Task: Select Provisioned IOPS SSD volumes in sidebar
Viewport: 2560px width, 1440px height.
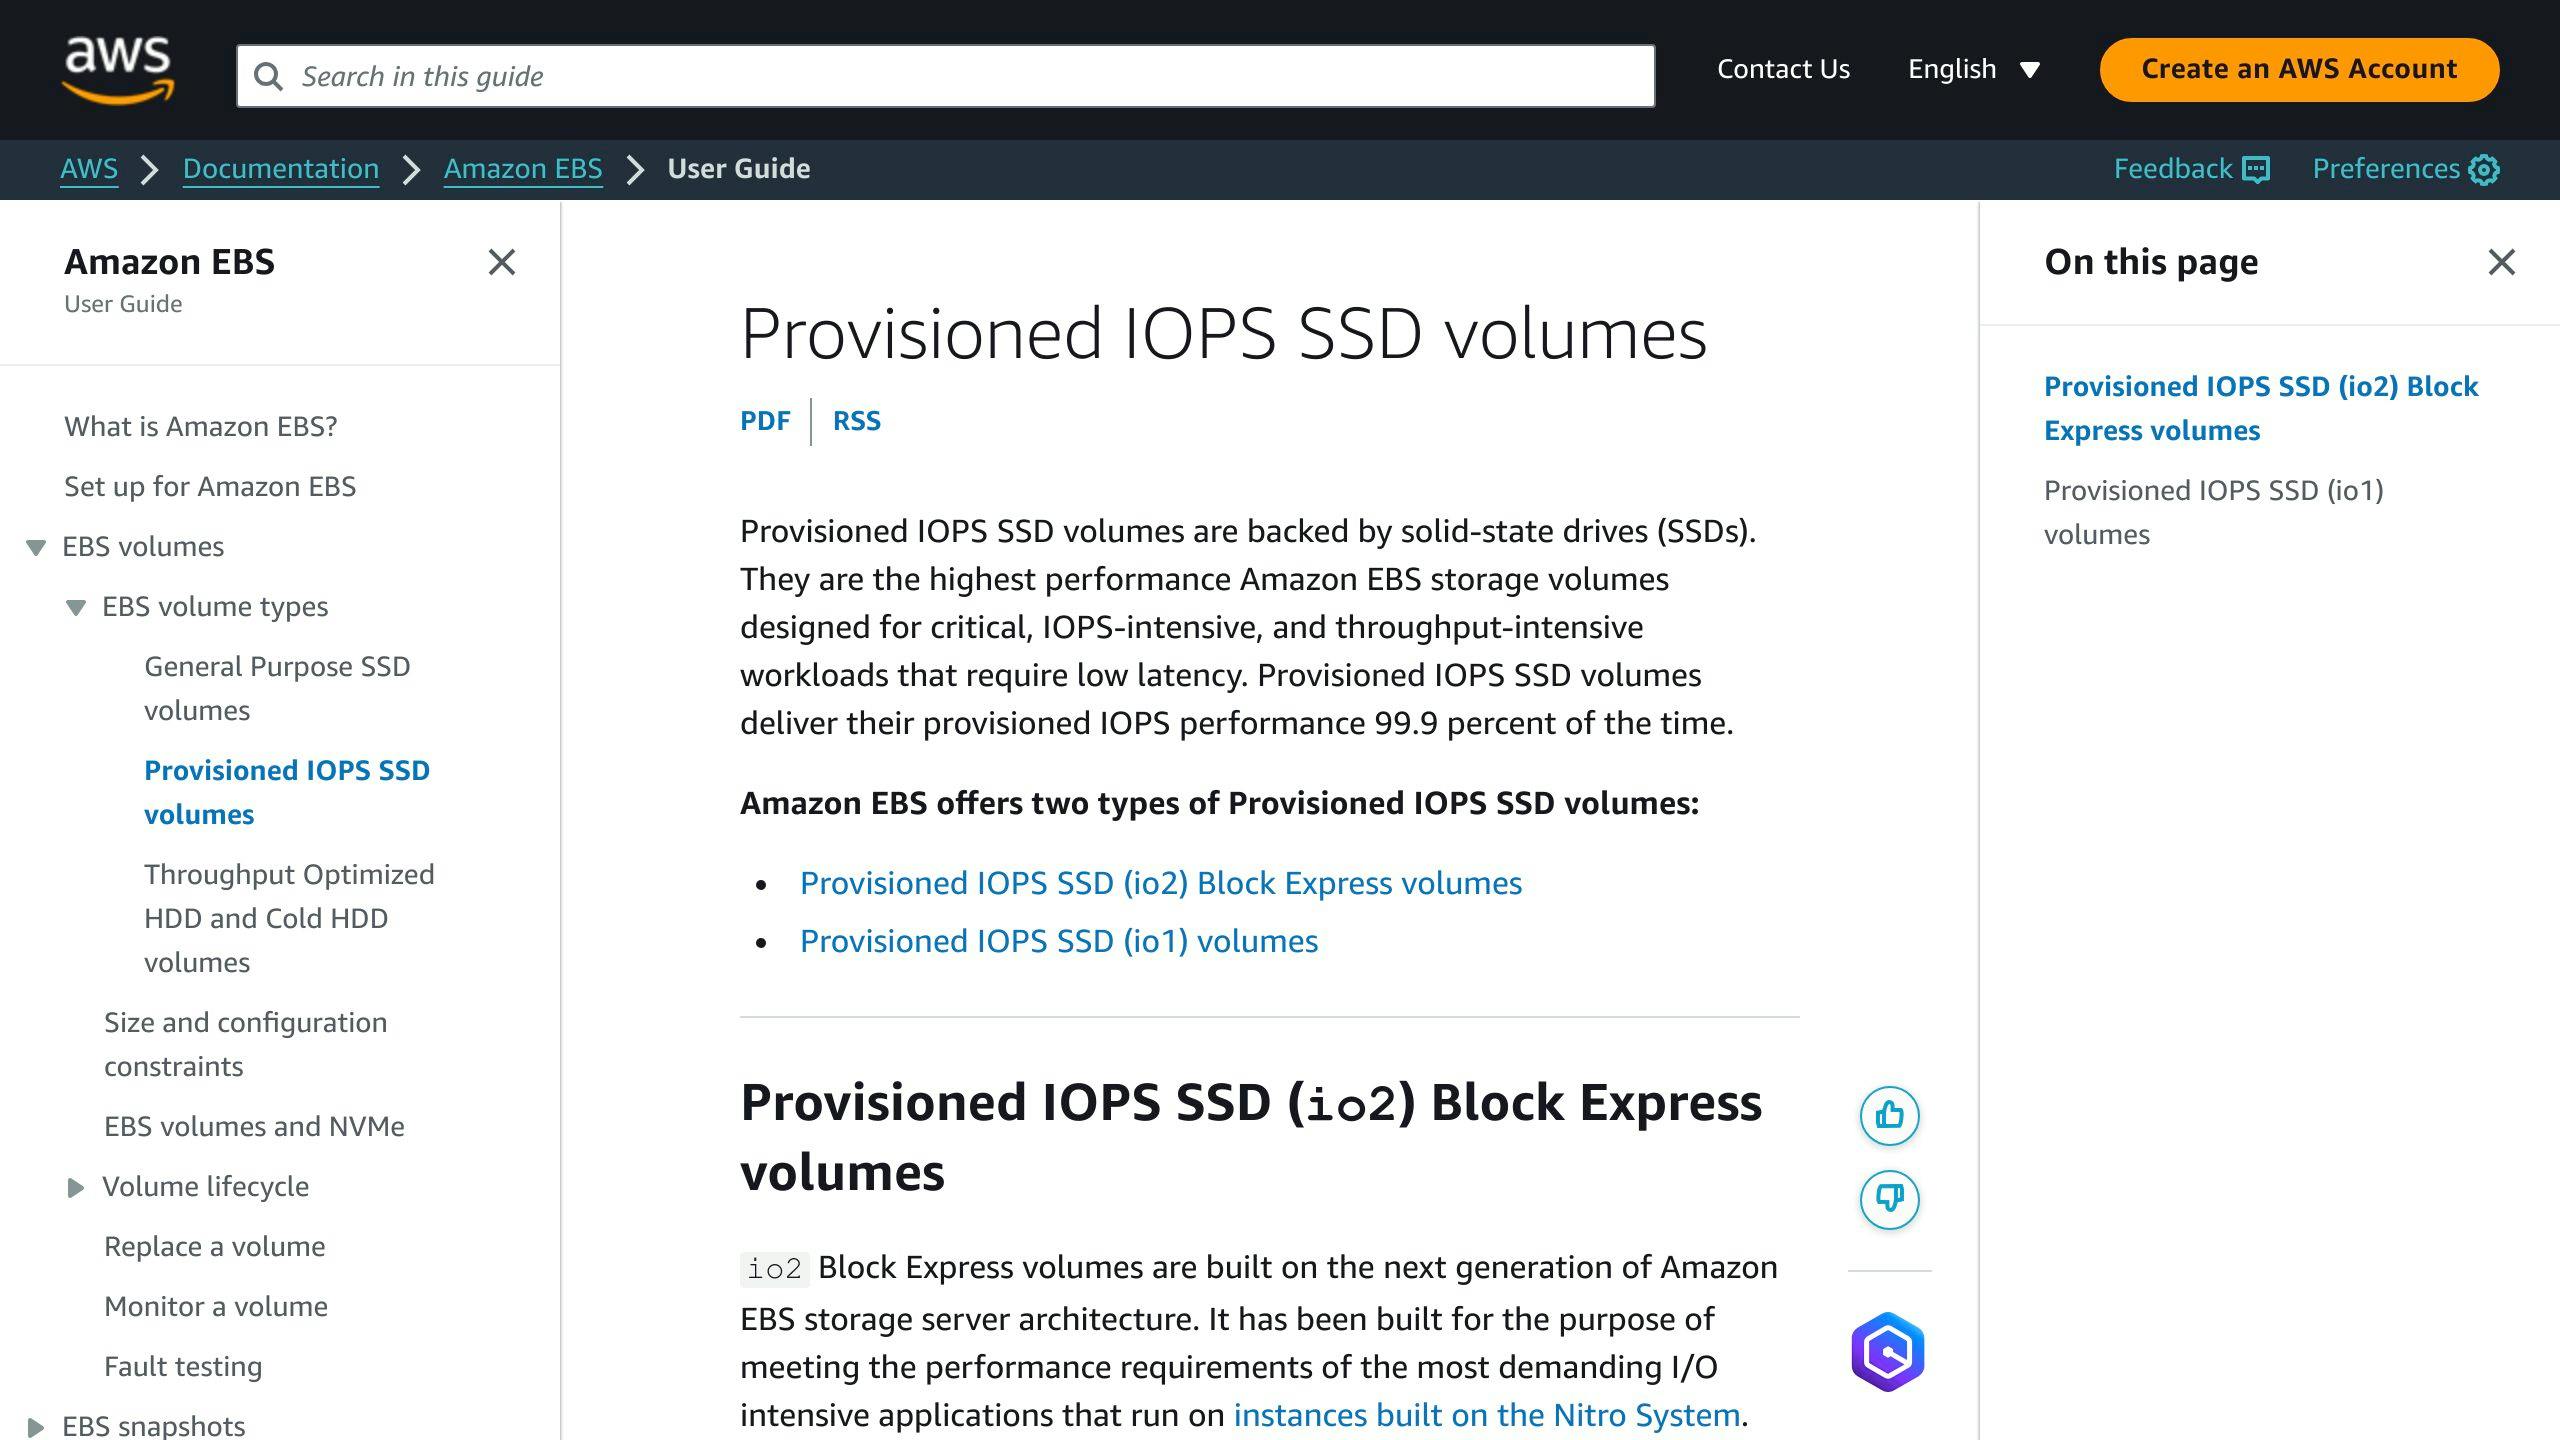Action: [287, 792]
